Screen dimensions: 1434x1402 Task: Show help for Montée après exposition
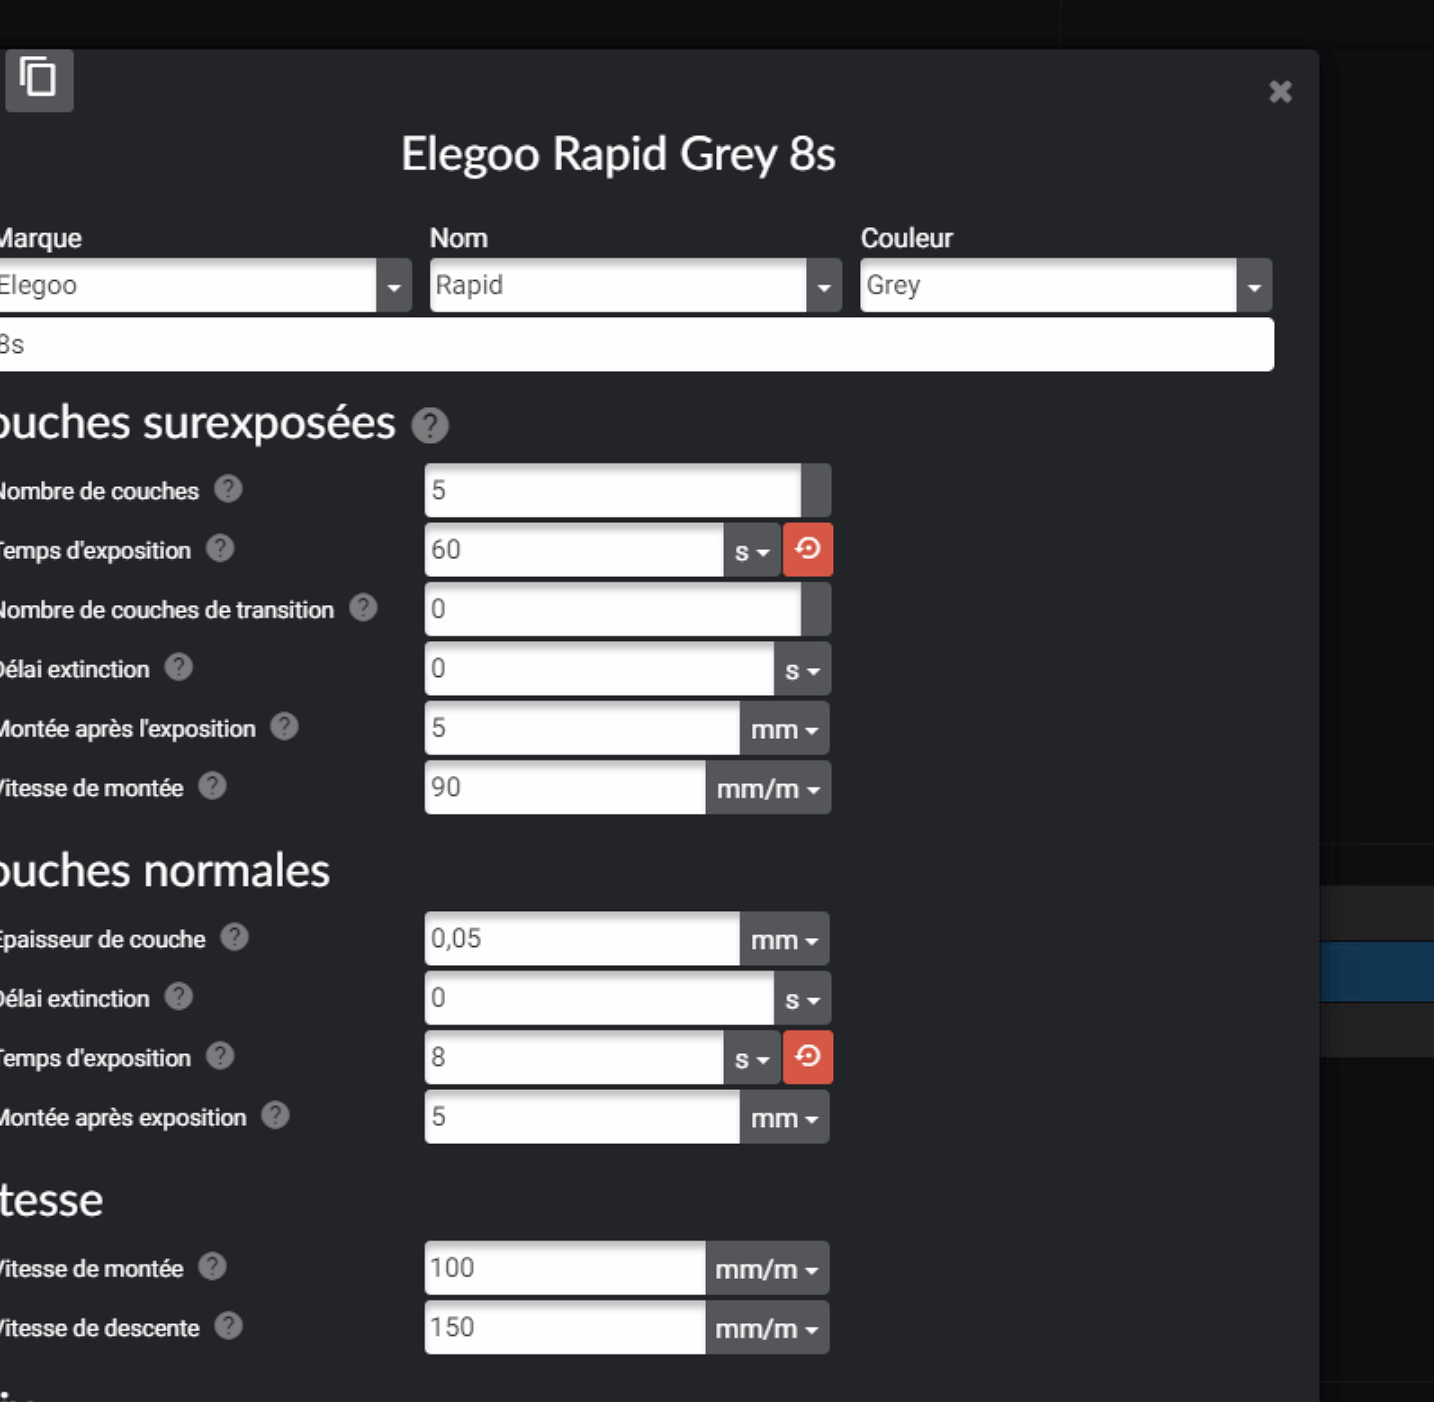275,1115
